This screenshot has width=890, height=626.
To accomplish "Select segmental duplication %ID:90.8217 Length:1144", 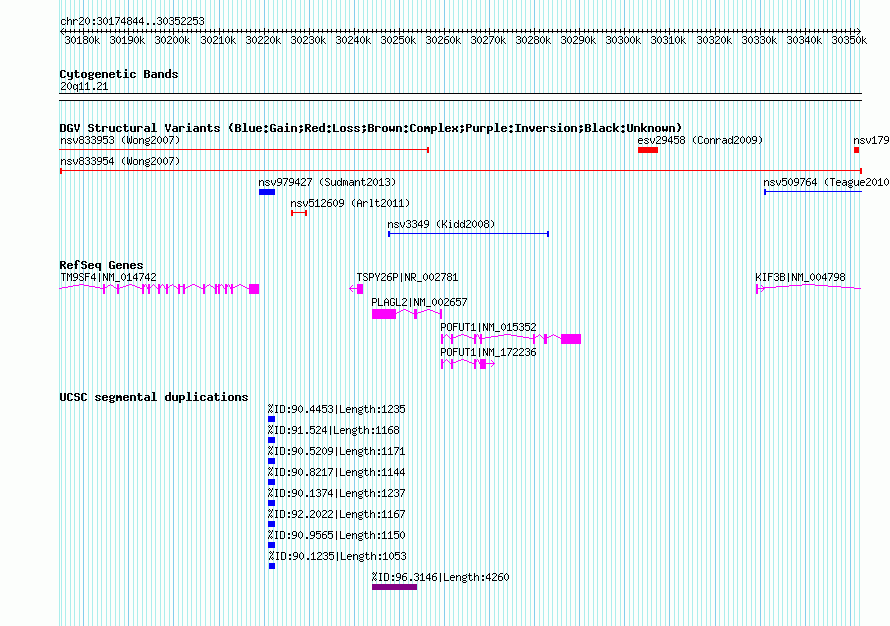I will pyautogui.click(x=337, y=472).
